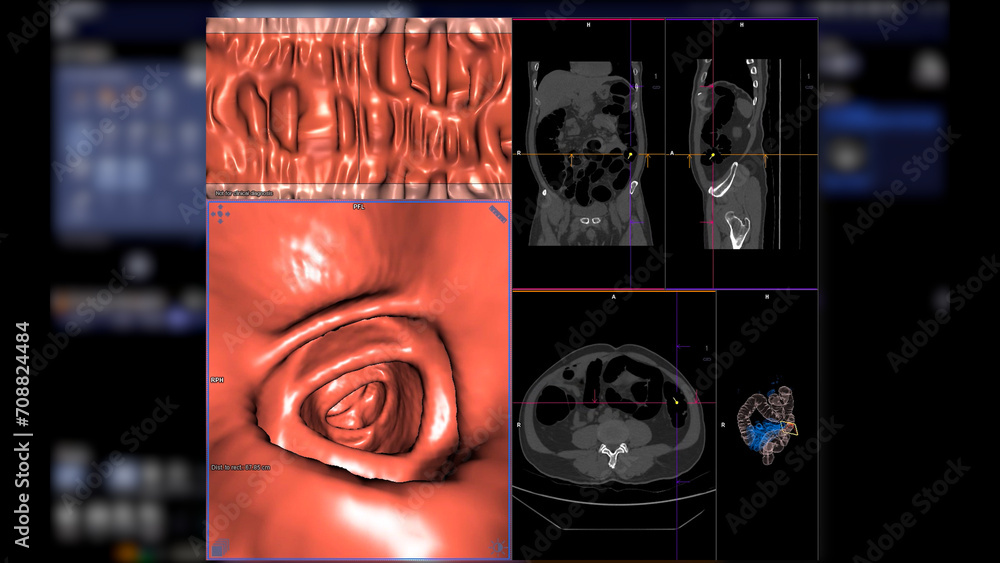Click the 3D colon overview model
The height and width of the screenshot is (563, 1000).
click(x=768, y=425)
